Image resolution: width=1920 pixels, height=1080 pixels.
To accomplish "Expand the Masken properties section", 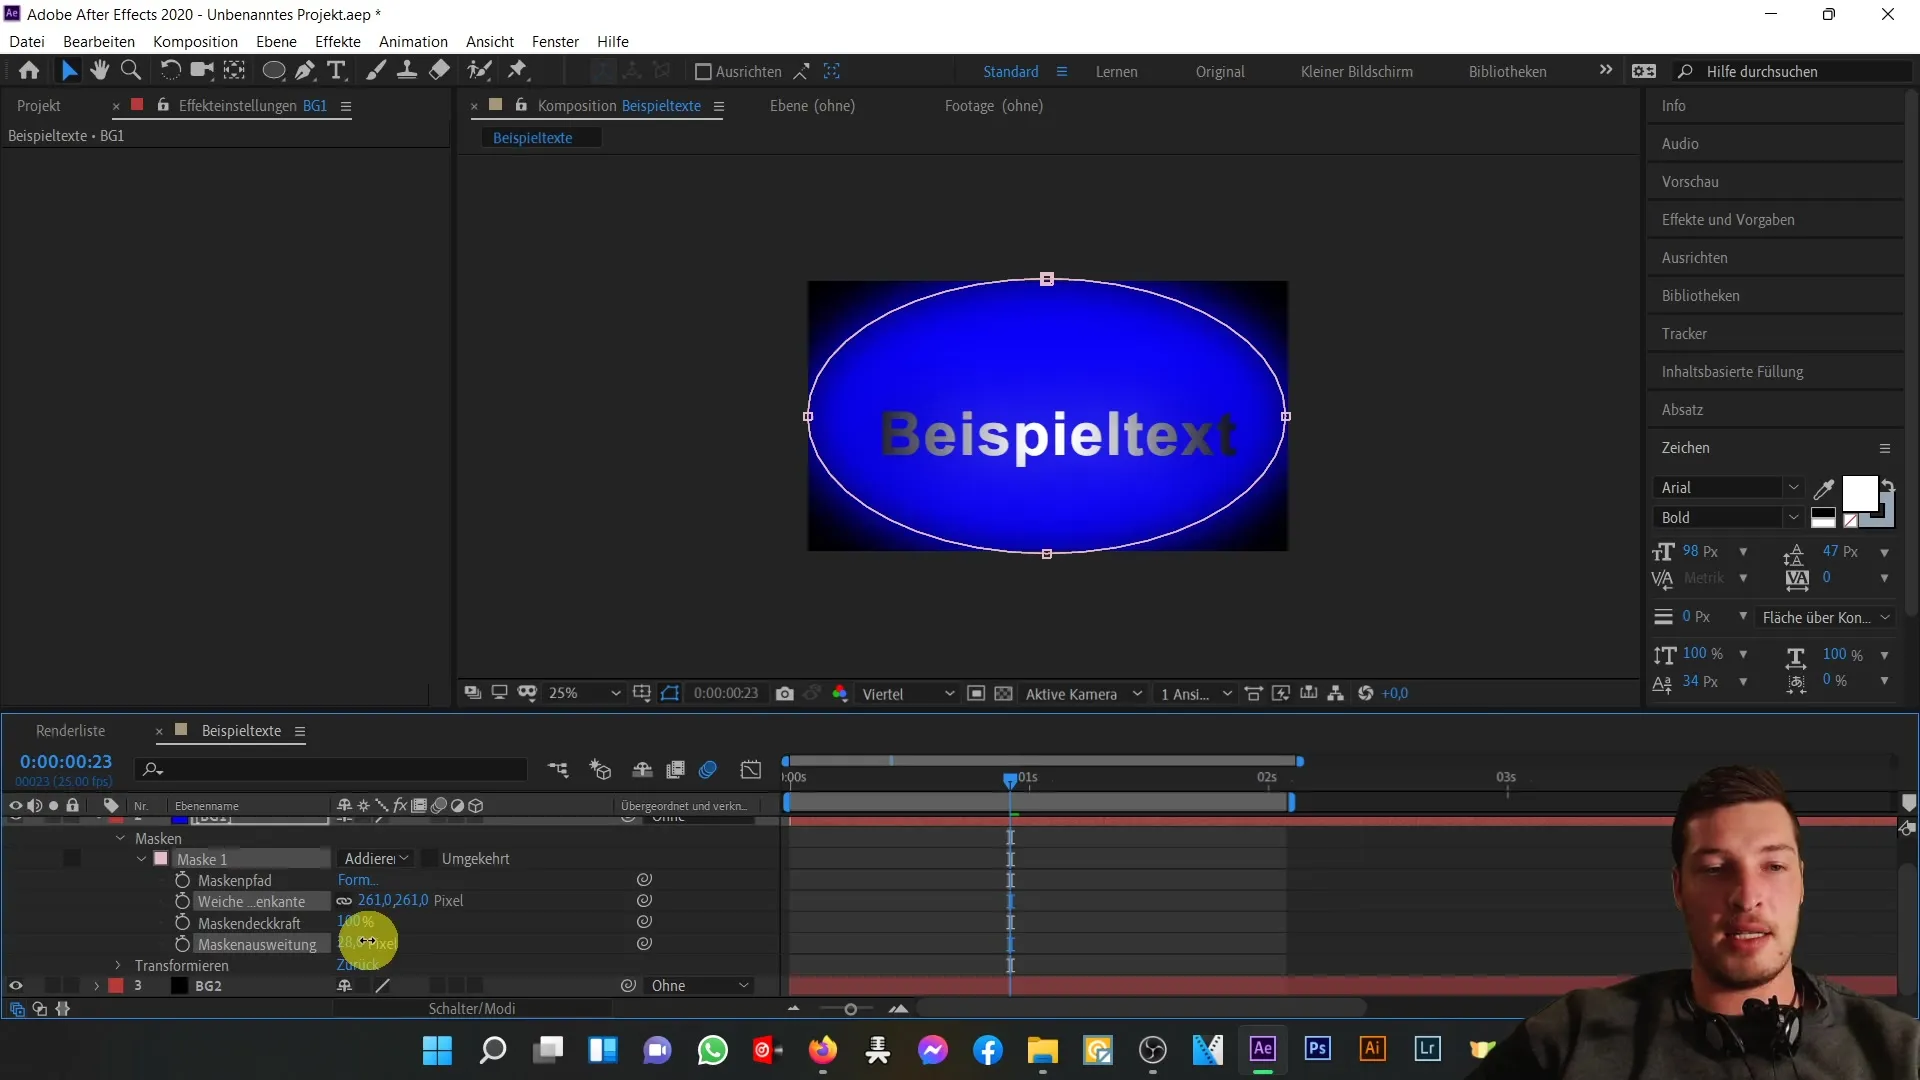I will tap(120, 839).
